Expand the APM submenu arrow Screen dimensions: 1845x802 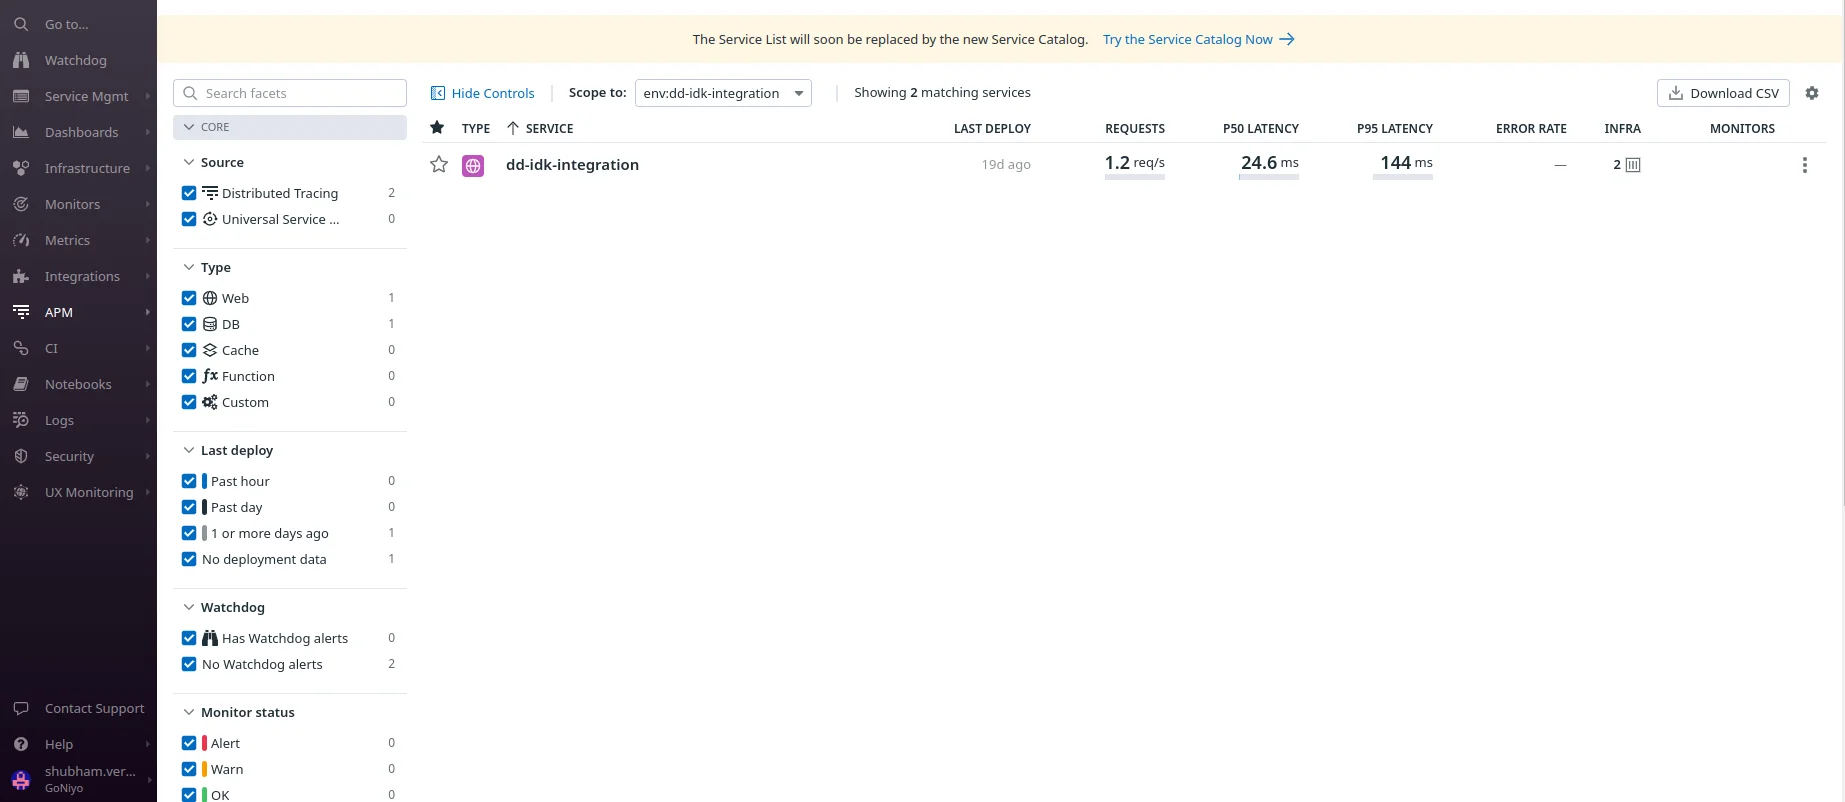(x=148, y=312)
